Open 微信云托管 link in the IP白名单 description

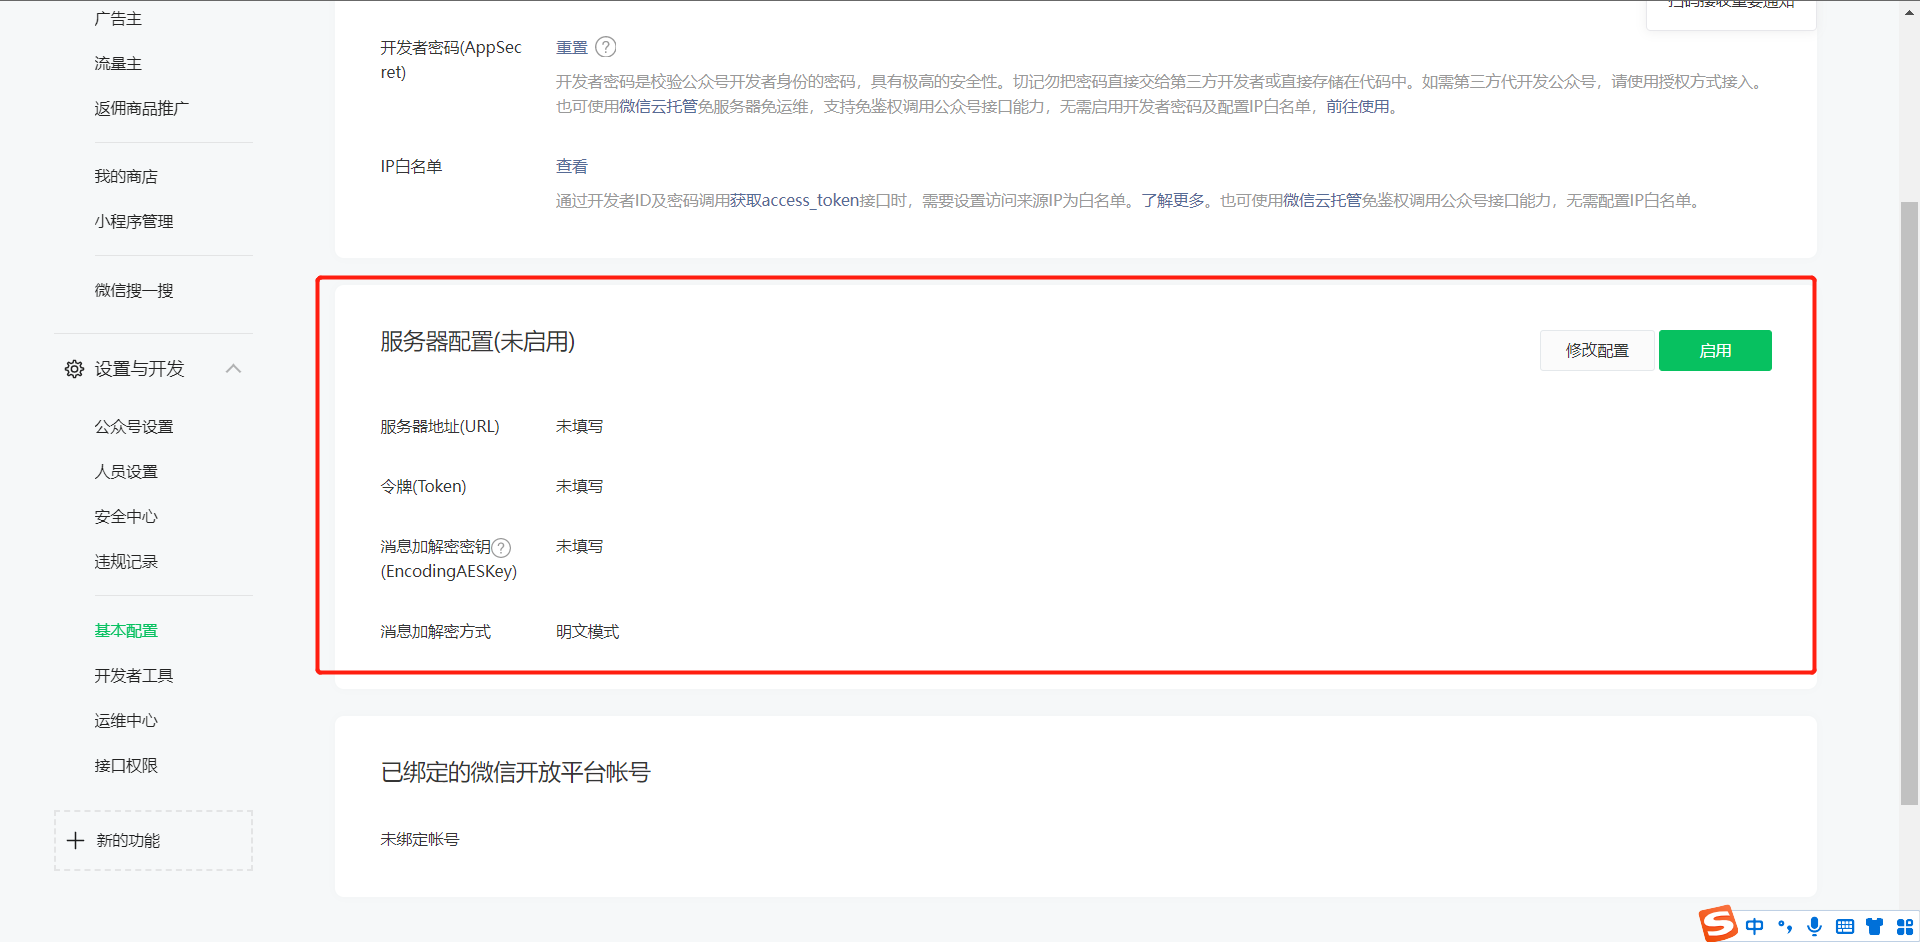[1322, 201]
